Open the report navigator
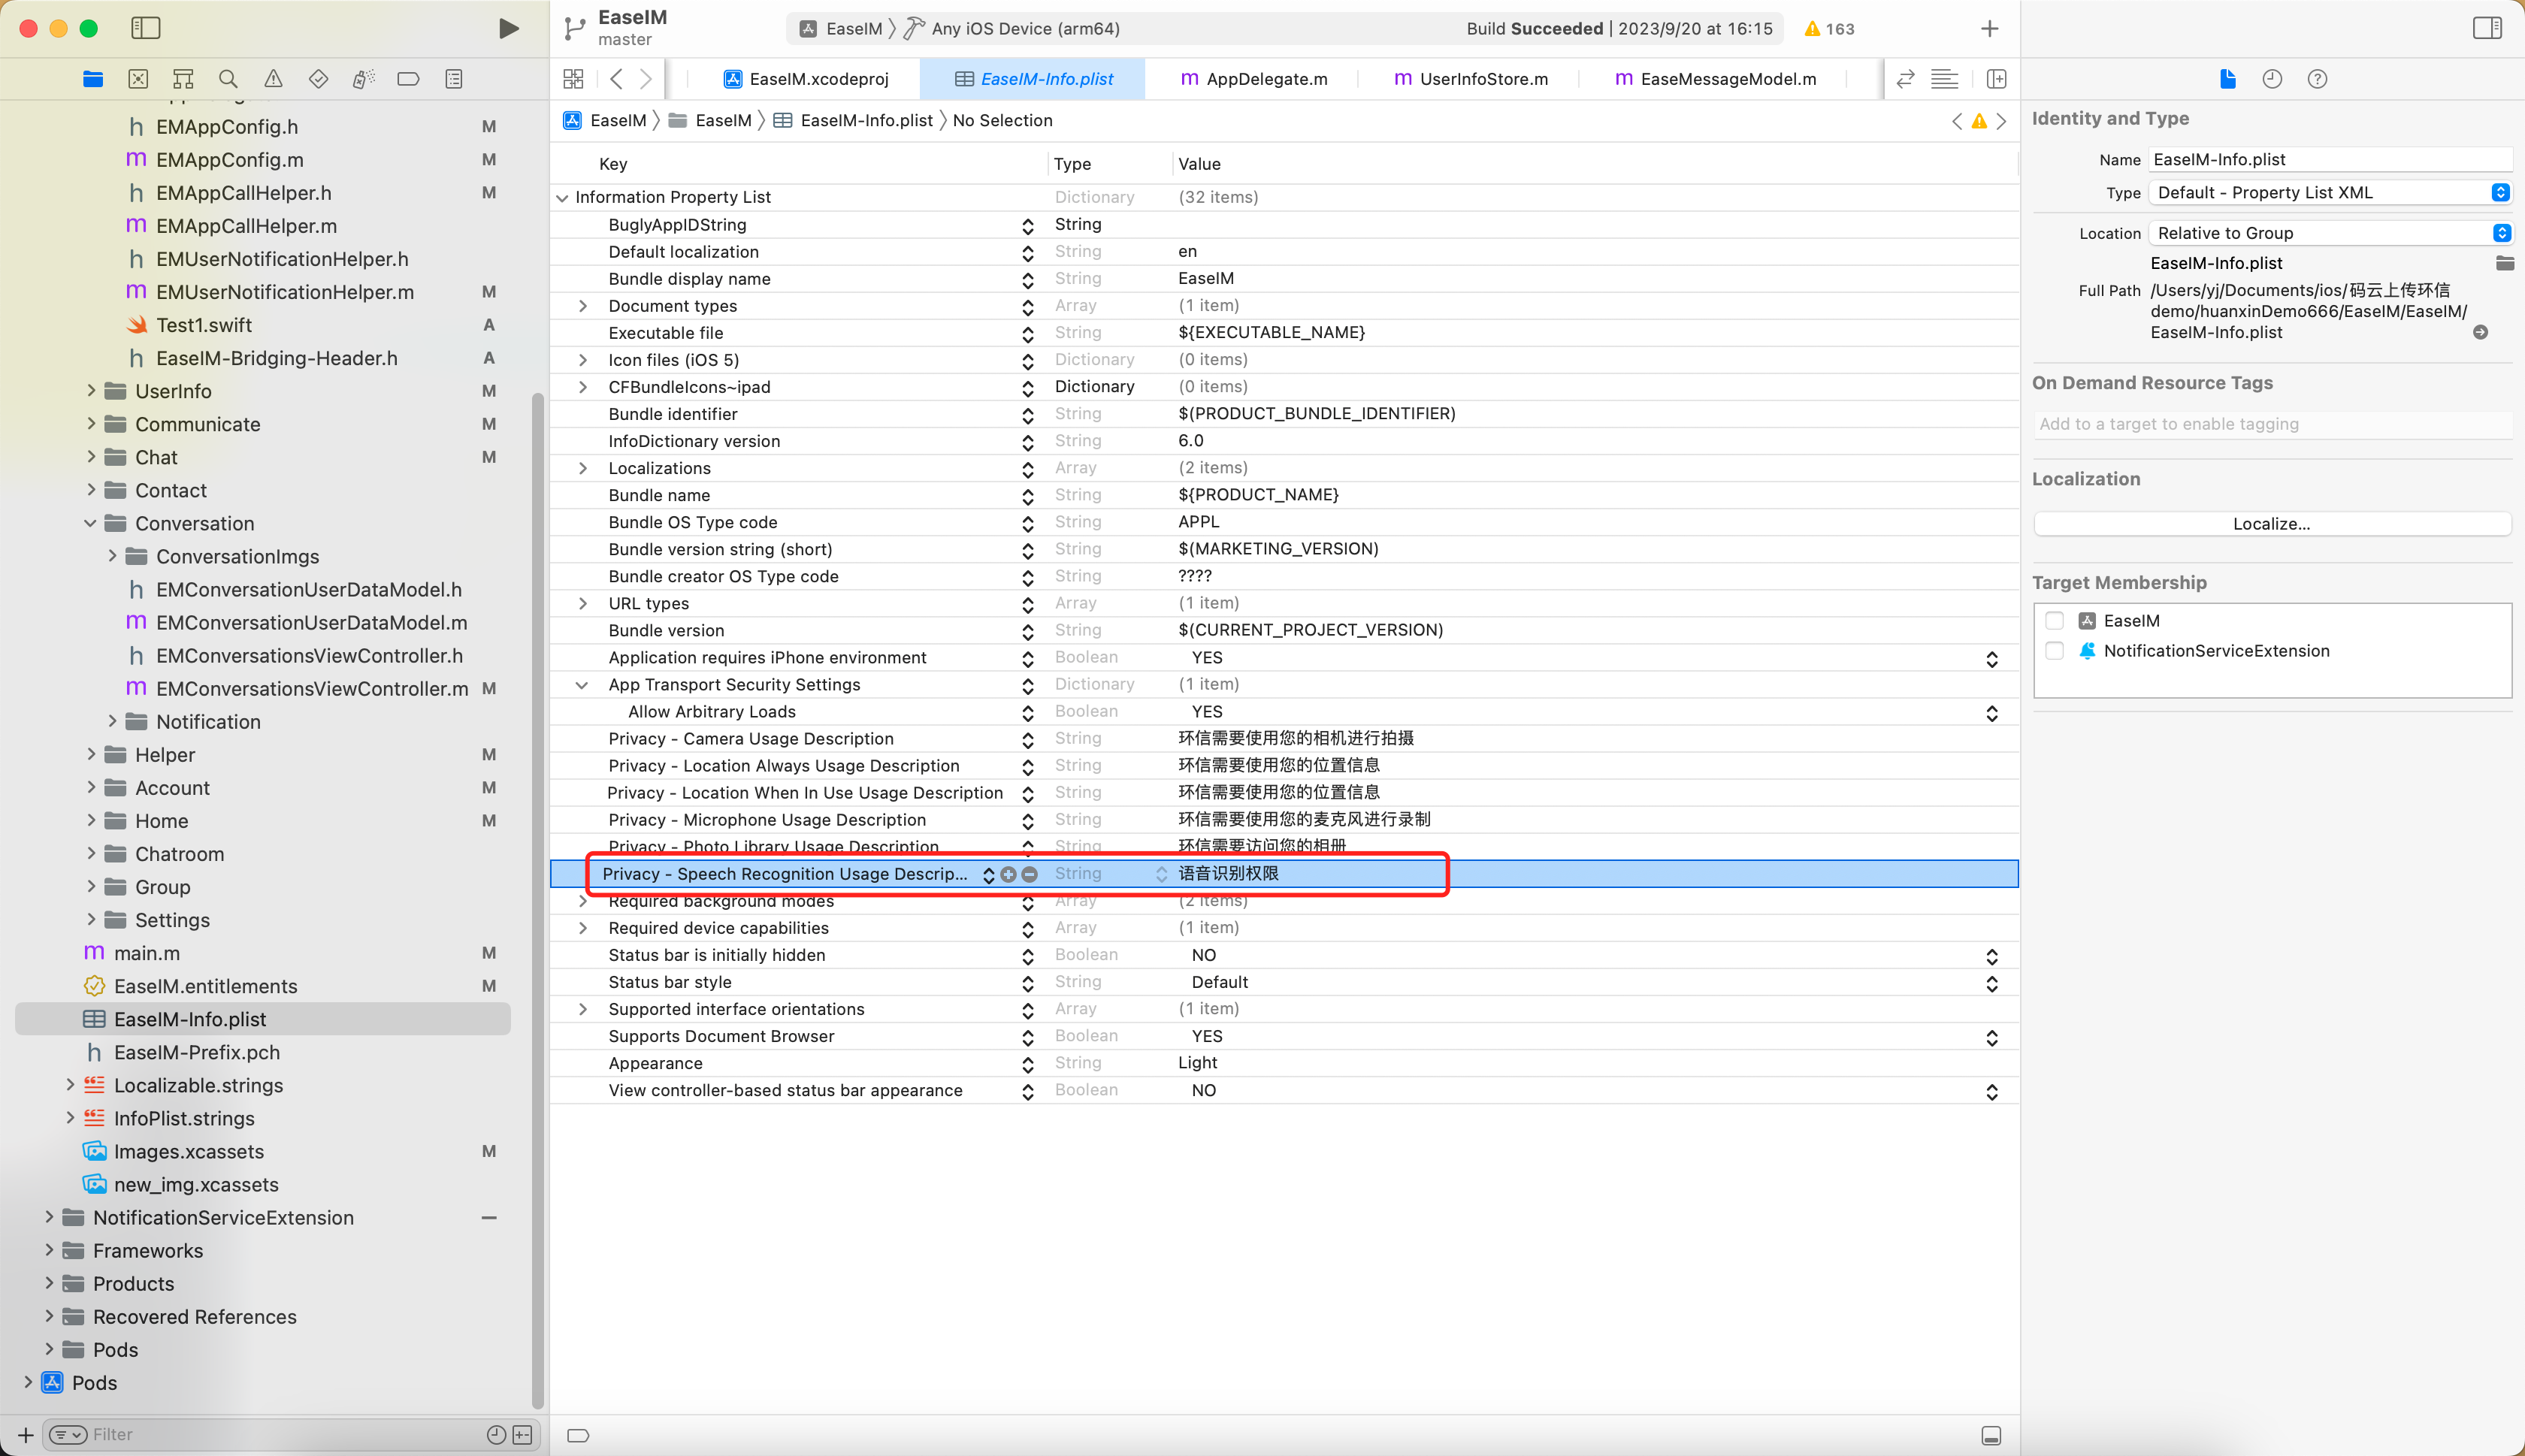 pyautogui.click(x=454, y=79)
